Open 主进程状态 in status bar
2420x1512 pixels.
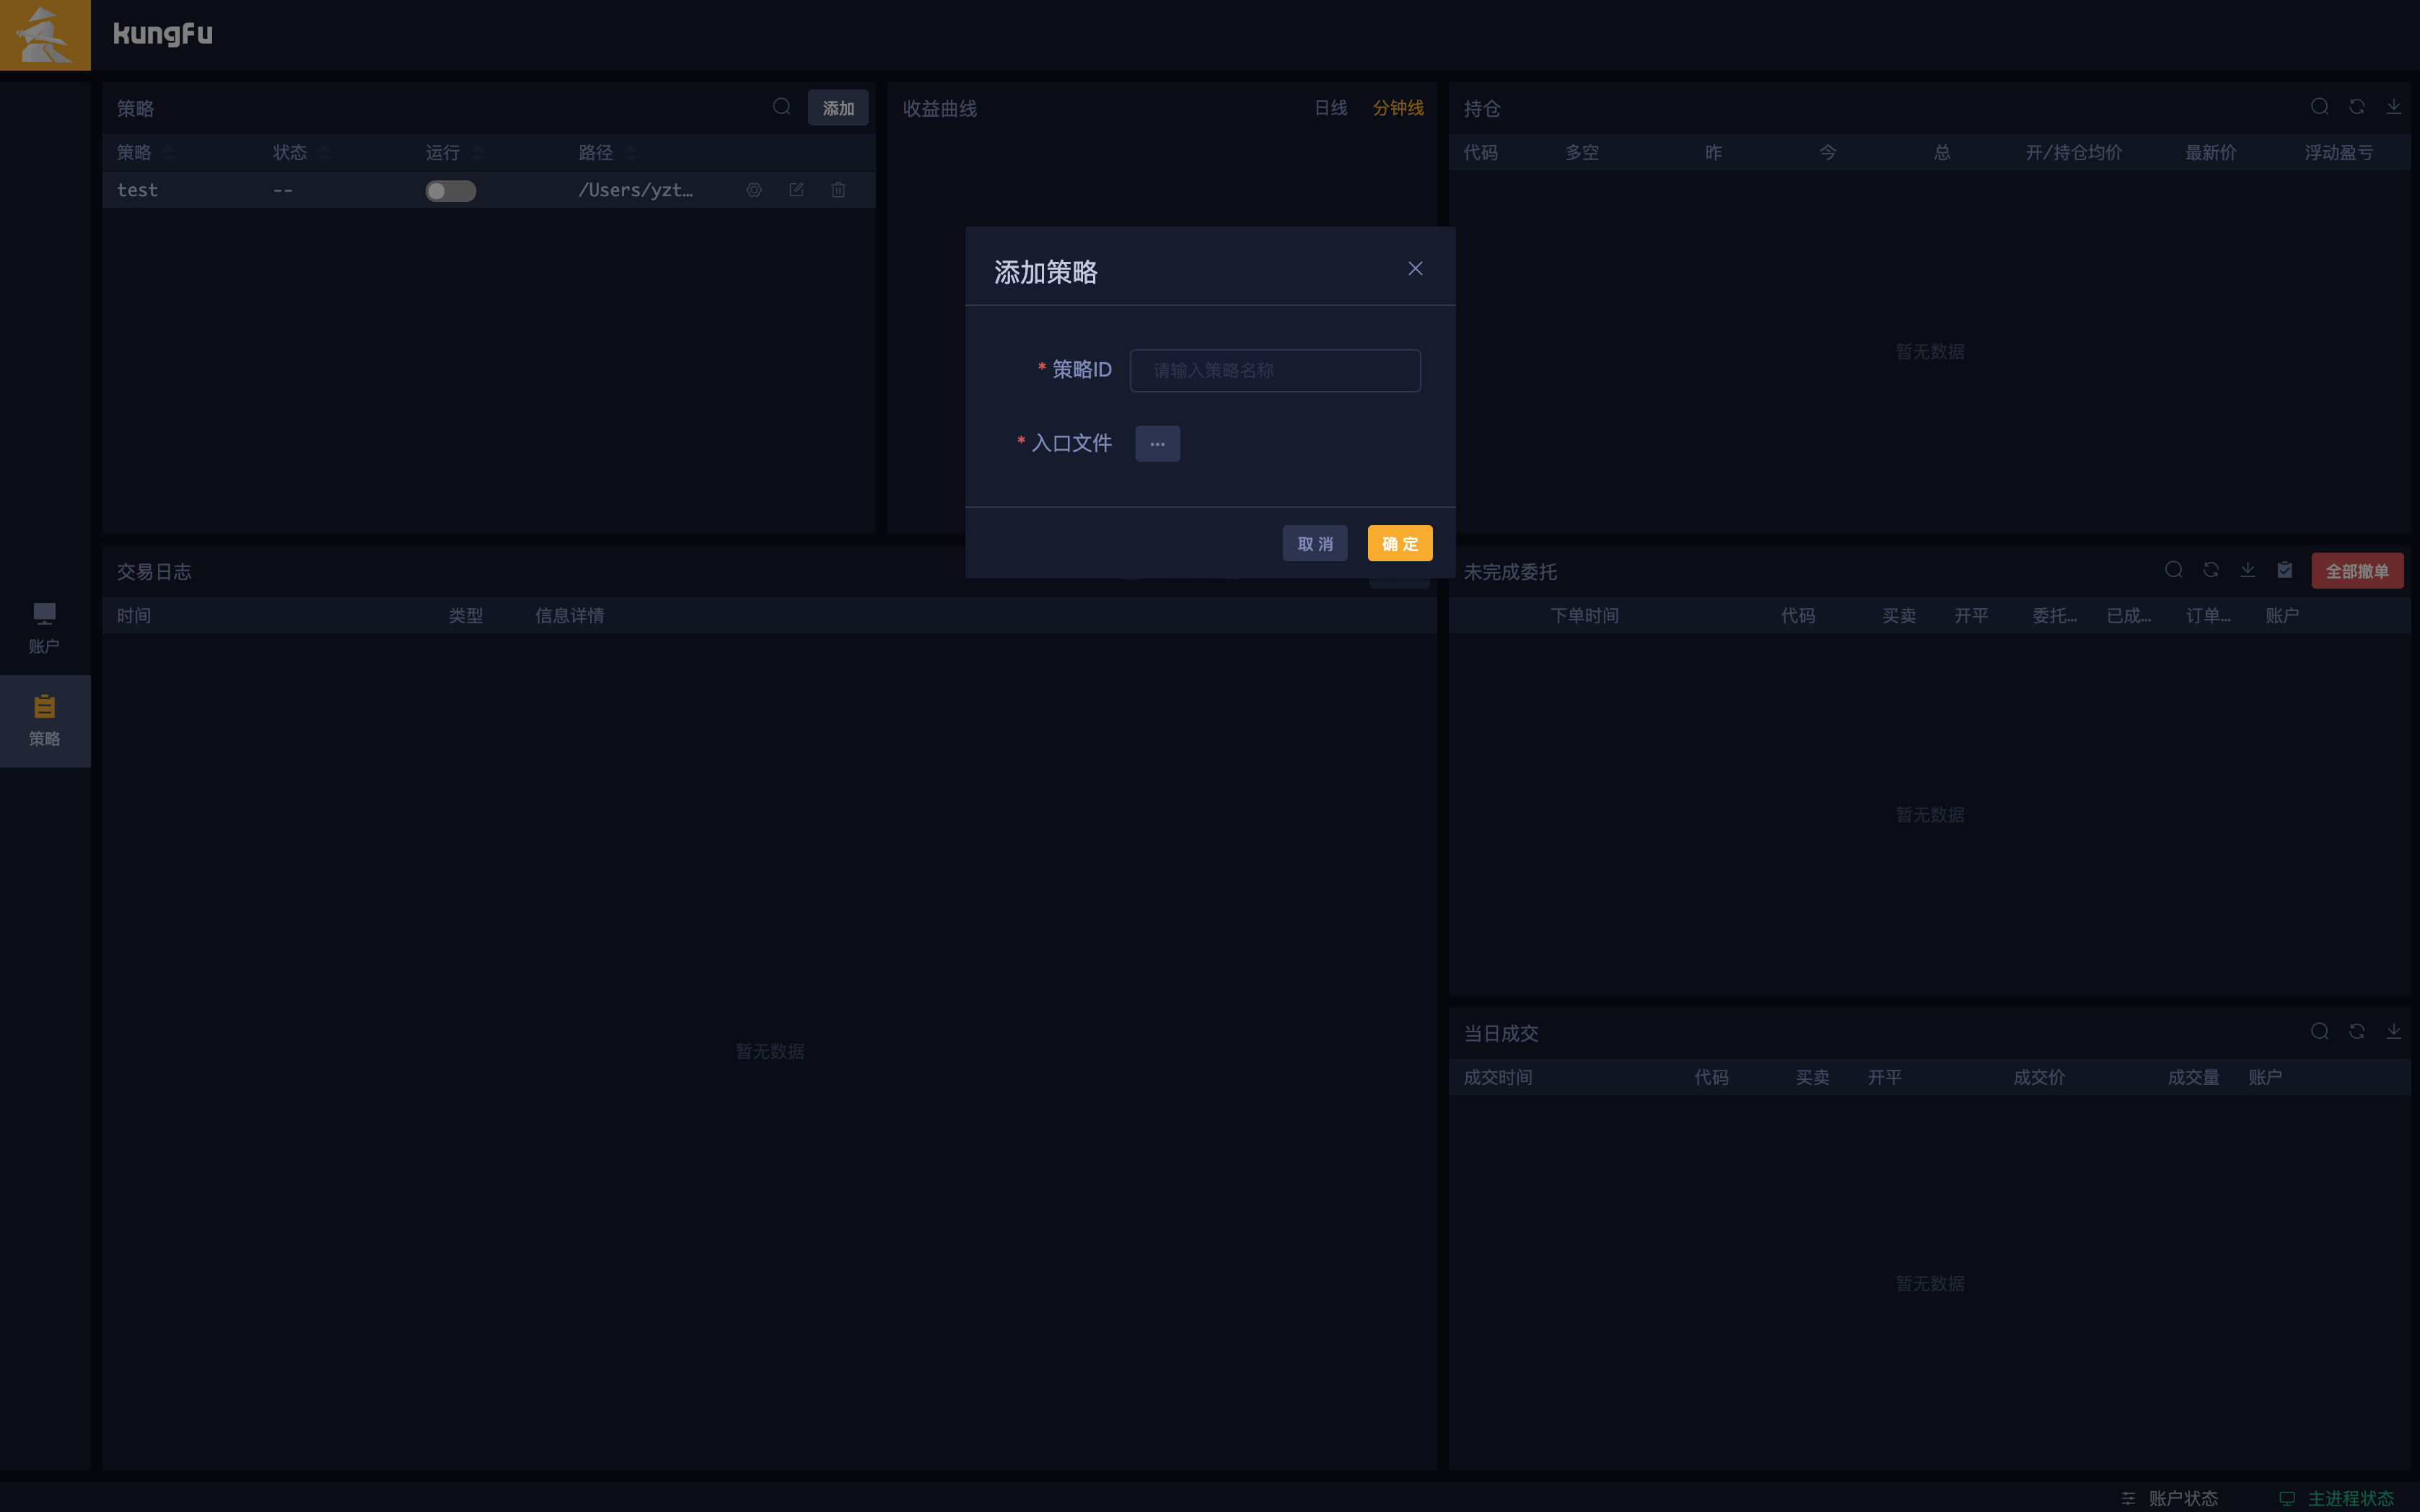tap(2337, 1498)
